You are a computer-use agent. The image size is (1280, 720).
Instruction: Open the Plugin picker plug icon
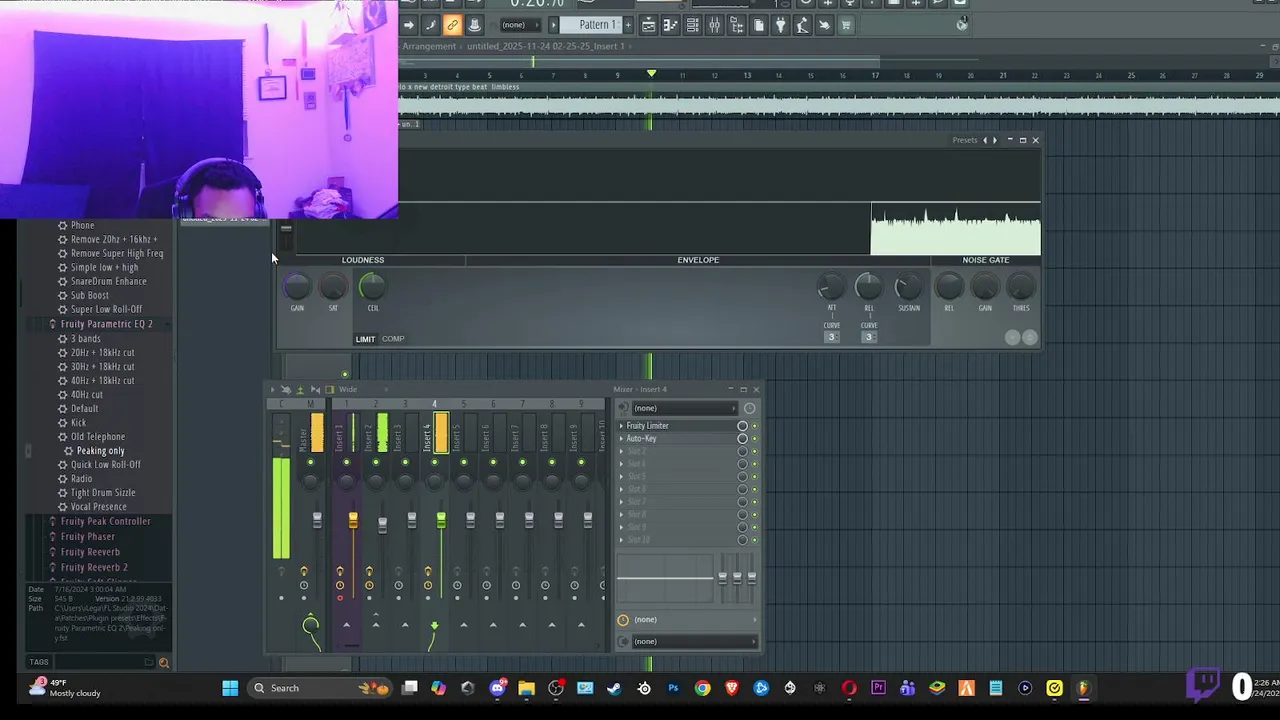pyautogui.click(x=780, y=25)
